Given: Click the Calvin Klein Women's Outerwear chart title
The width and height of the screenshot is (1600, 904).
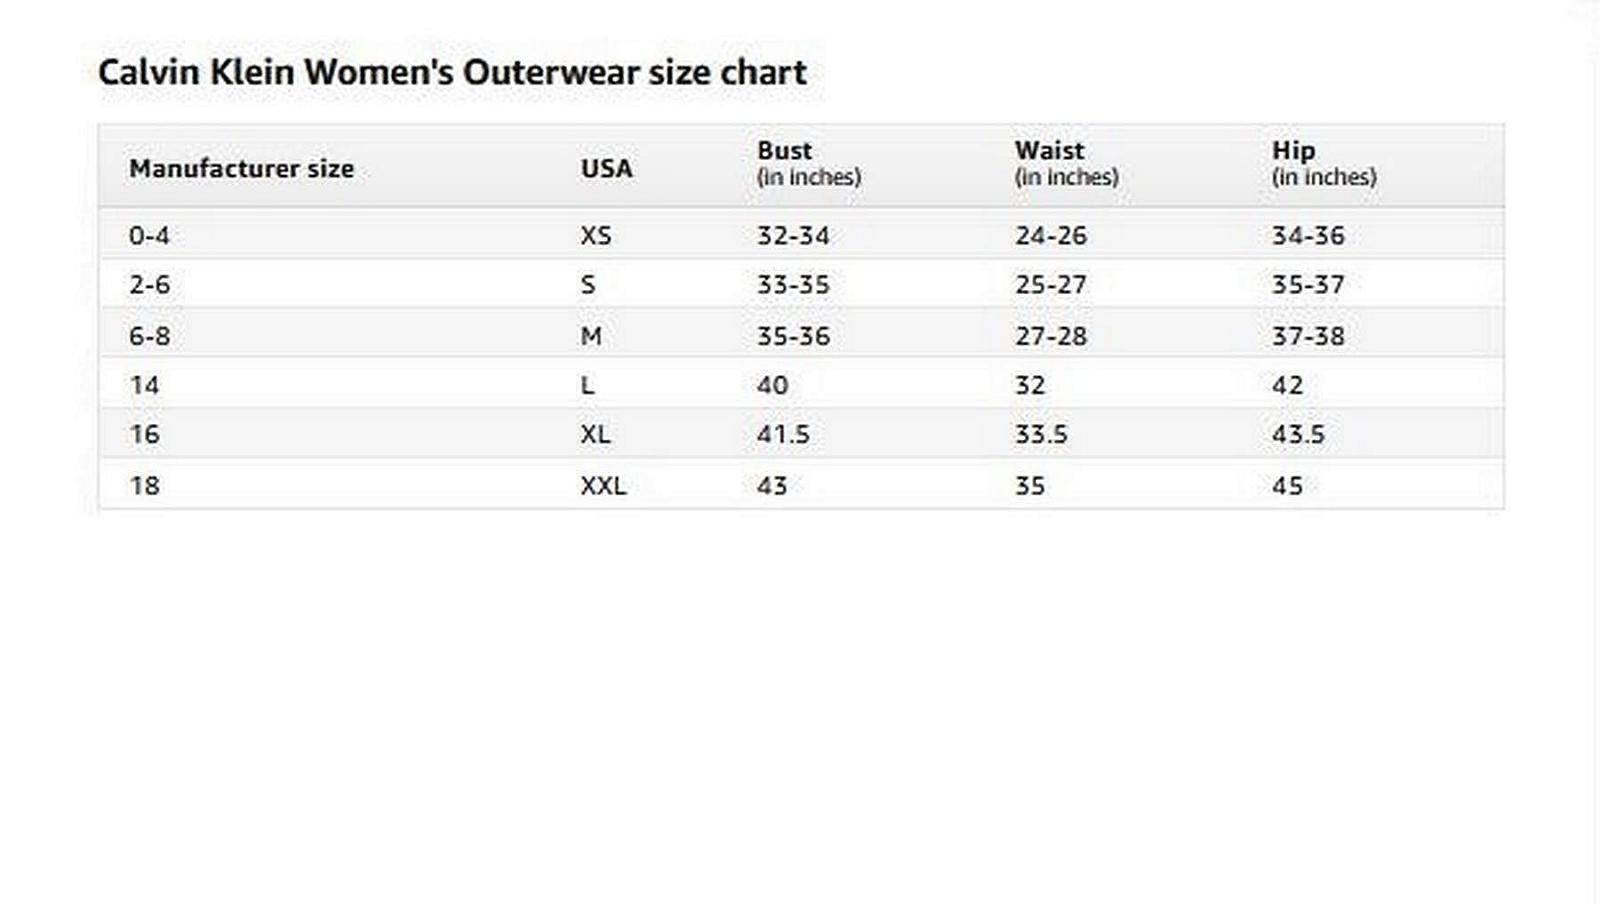Looking at the screenshot, I should (x=452, y=72).
